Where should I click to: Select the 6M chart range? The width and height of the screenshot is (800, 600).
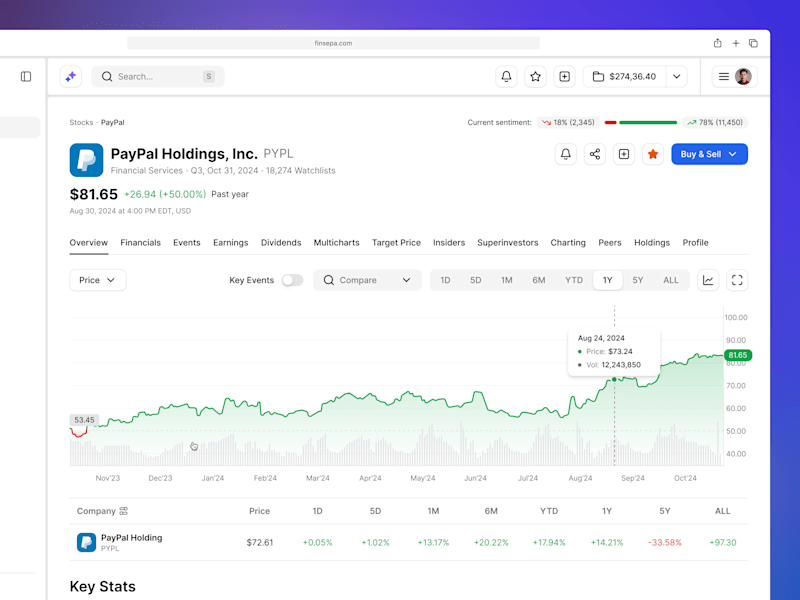click(539, 280)
